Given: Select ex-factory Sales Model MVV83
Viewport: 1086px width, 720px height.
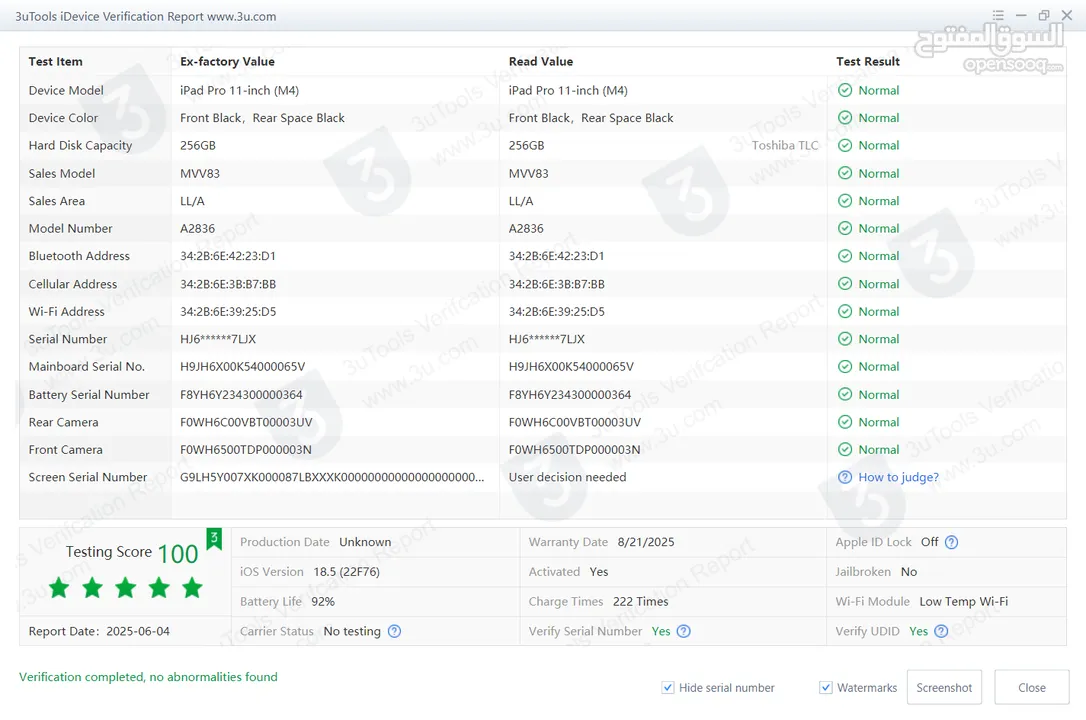Looking at the screenshot, I should pyautogui.click(x=200, y=173).
